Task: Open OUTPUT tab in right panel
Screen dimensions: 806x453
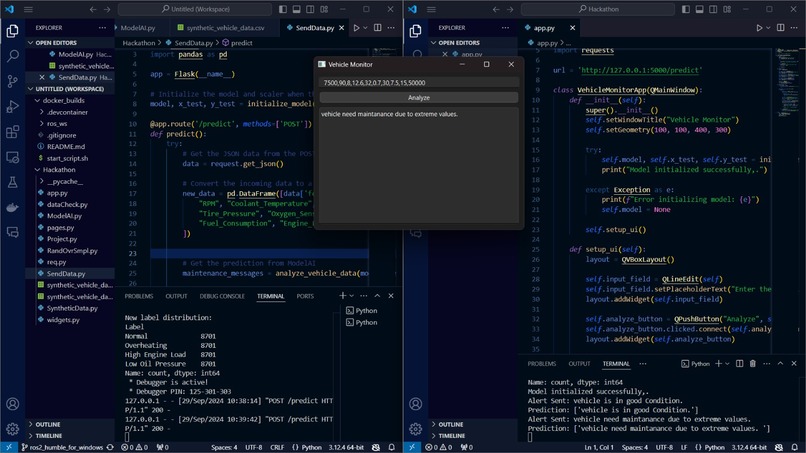Action: coord(579,364)
